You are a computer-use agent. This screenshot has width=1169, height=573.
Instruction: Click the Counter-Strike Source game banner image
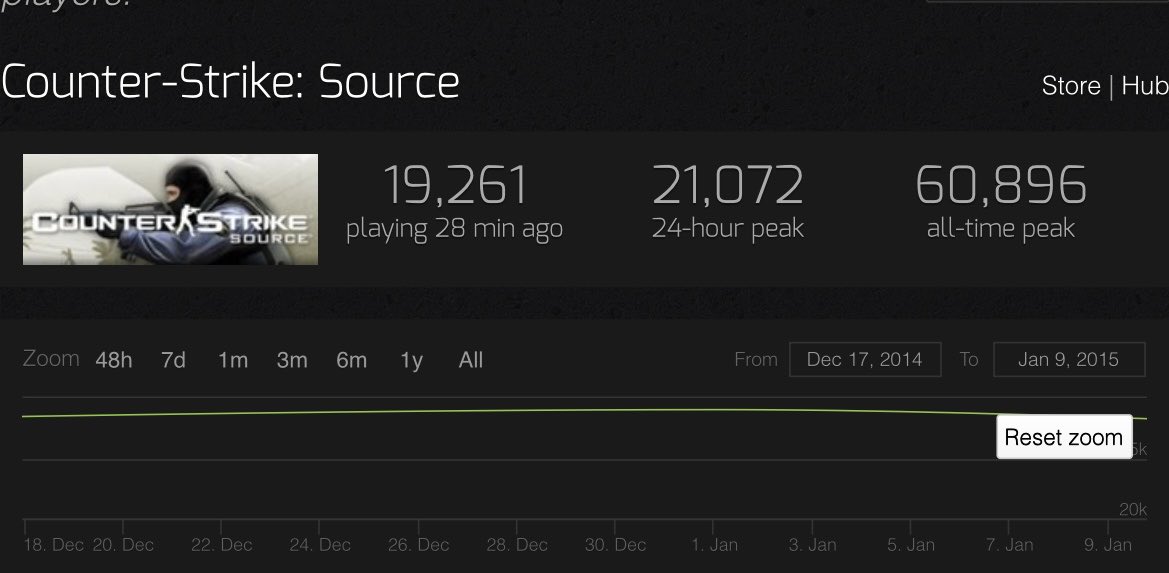(171, 209)
